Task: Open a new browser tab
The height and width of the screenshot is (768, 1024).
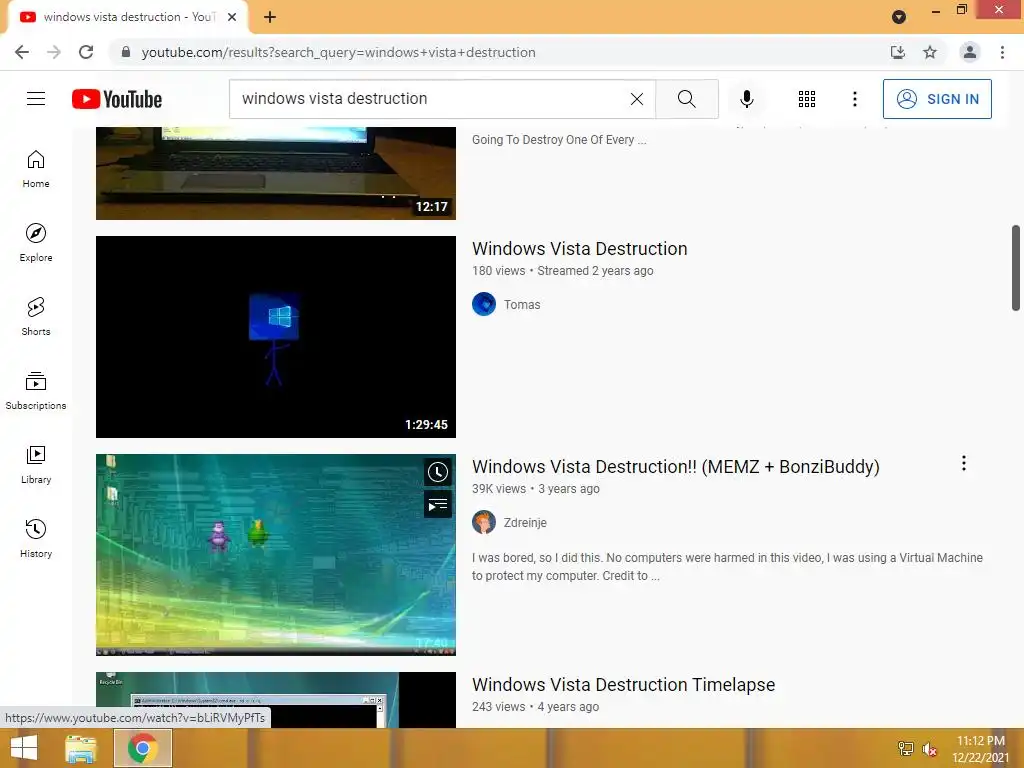Action: [x=270, y=17]
